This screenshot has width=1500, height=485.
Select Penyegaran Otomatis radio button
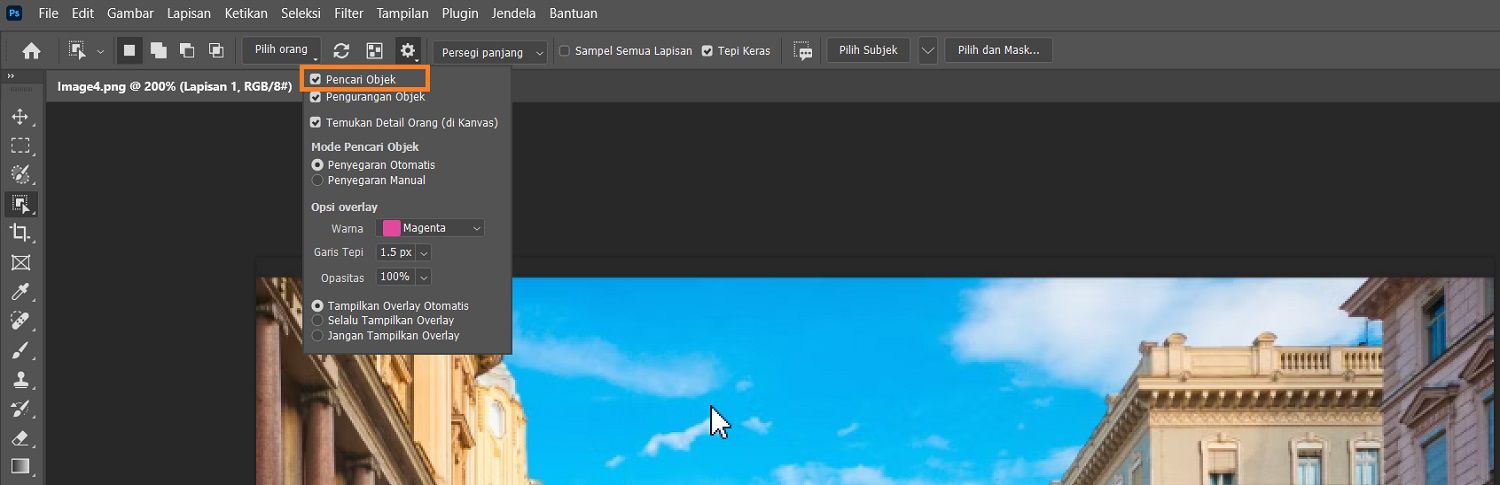coord(318,165)
